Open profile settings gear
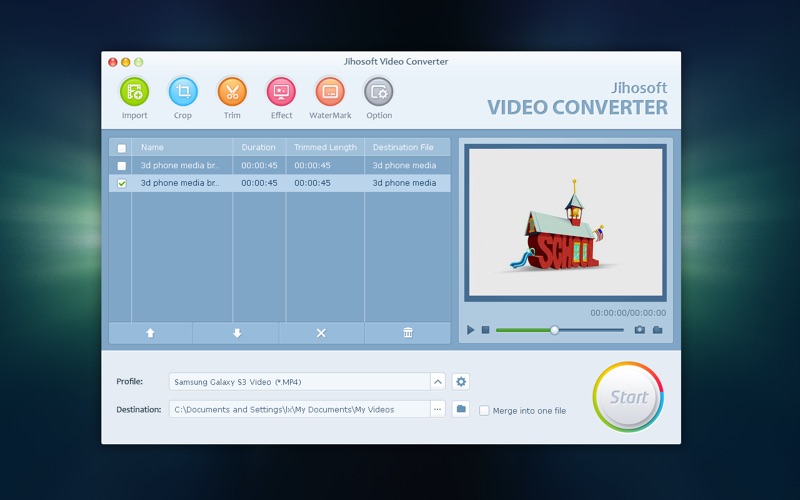The height and width of the screenshot is (500, 800). point(461,382)
